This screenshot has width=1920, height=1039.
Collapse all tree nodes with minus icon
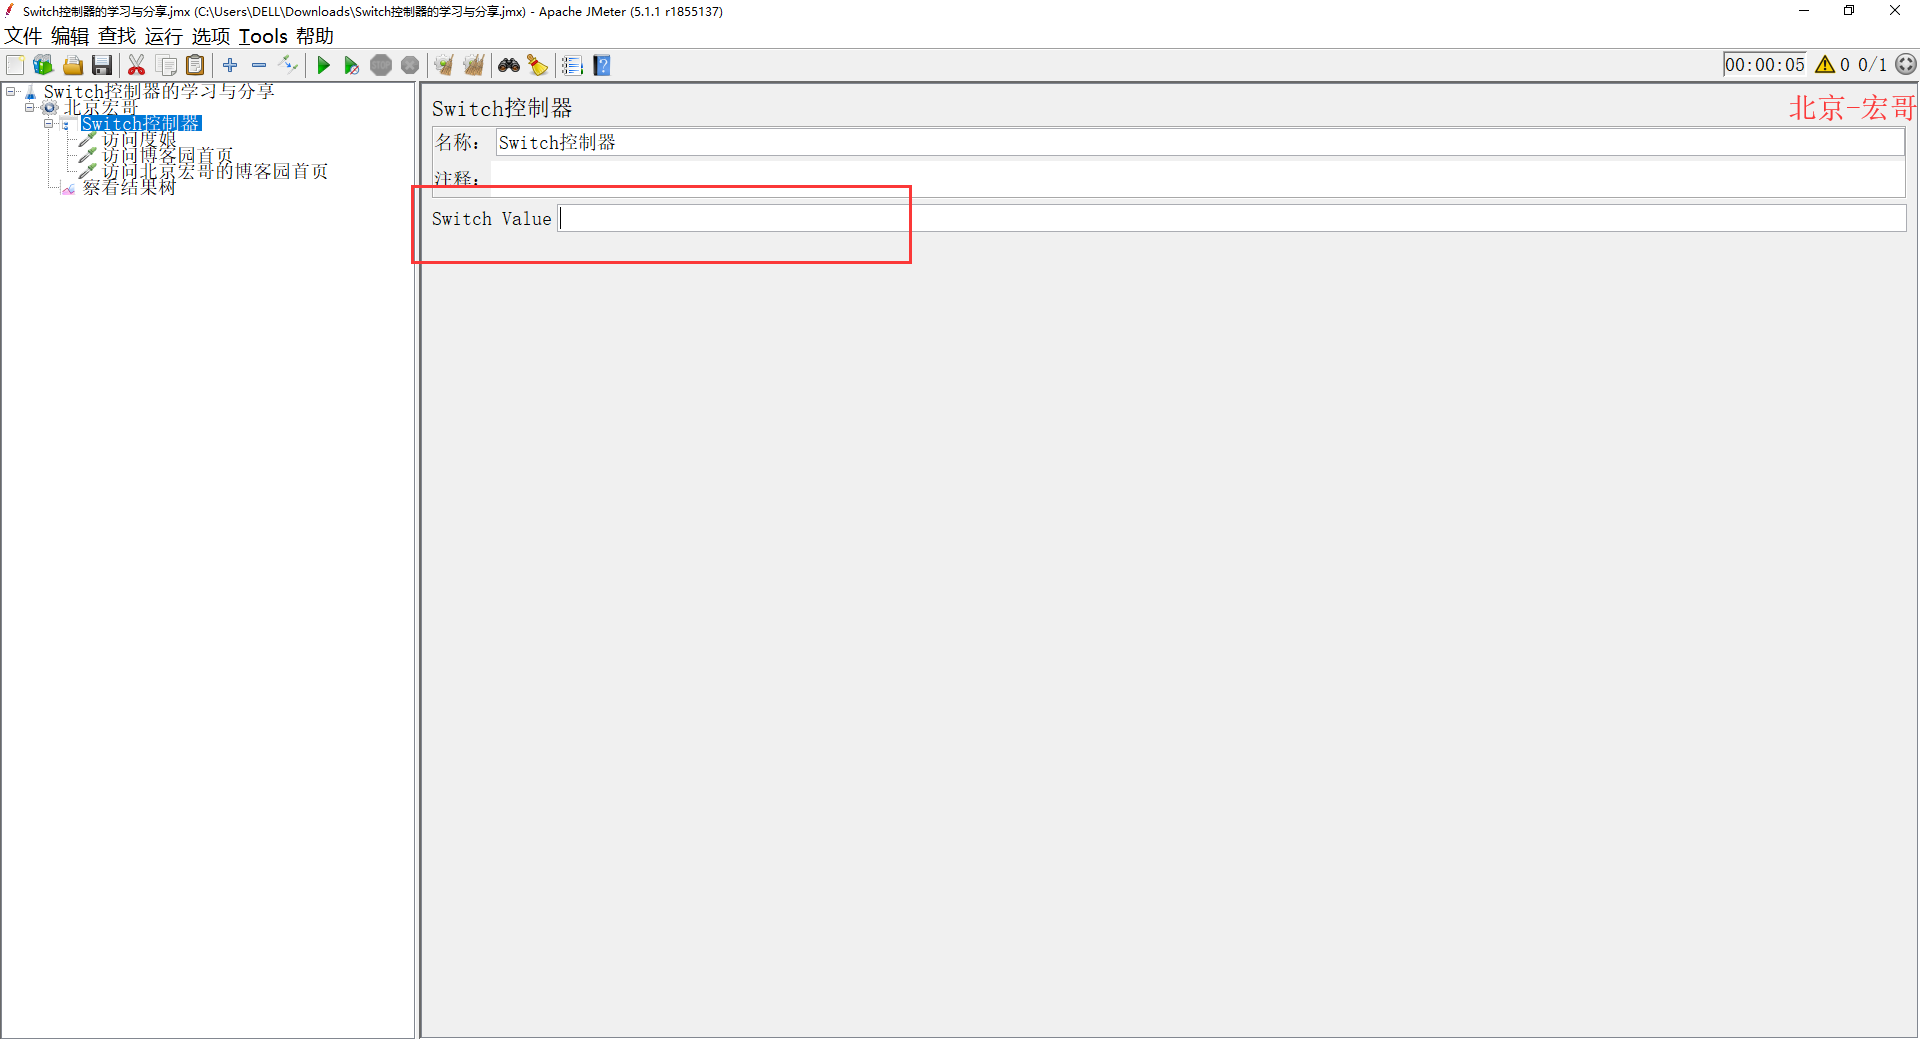point(259,65)
